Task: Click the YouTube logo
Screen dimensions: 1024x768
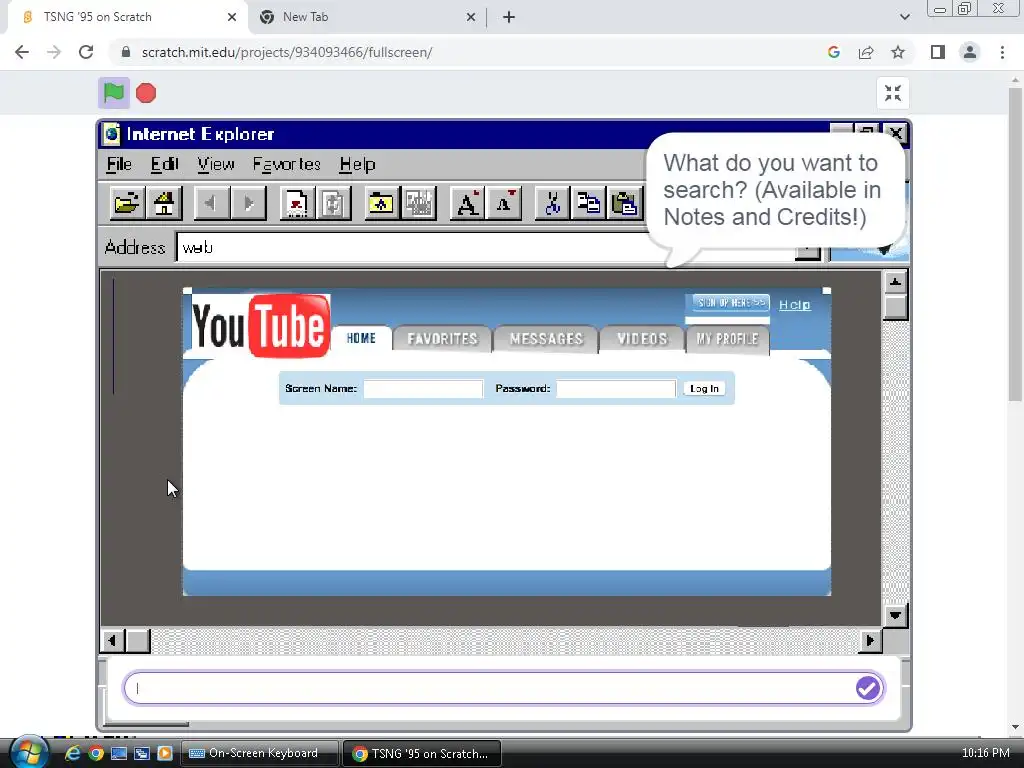Action: pos(261,326)
